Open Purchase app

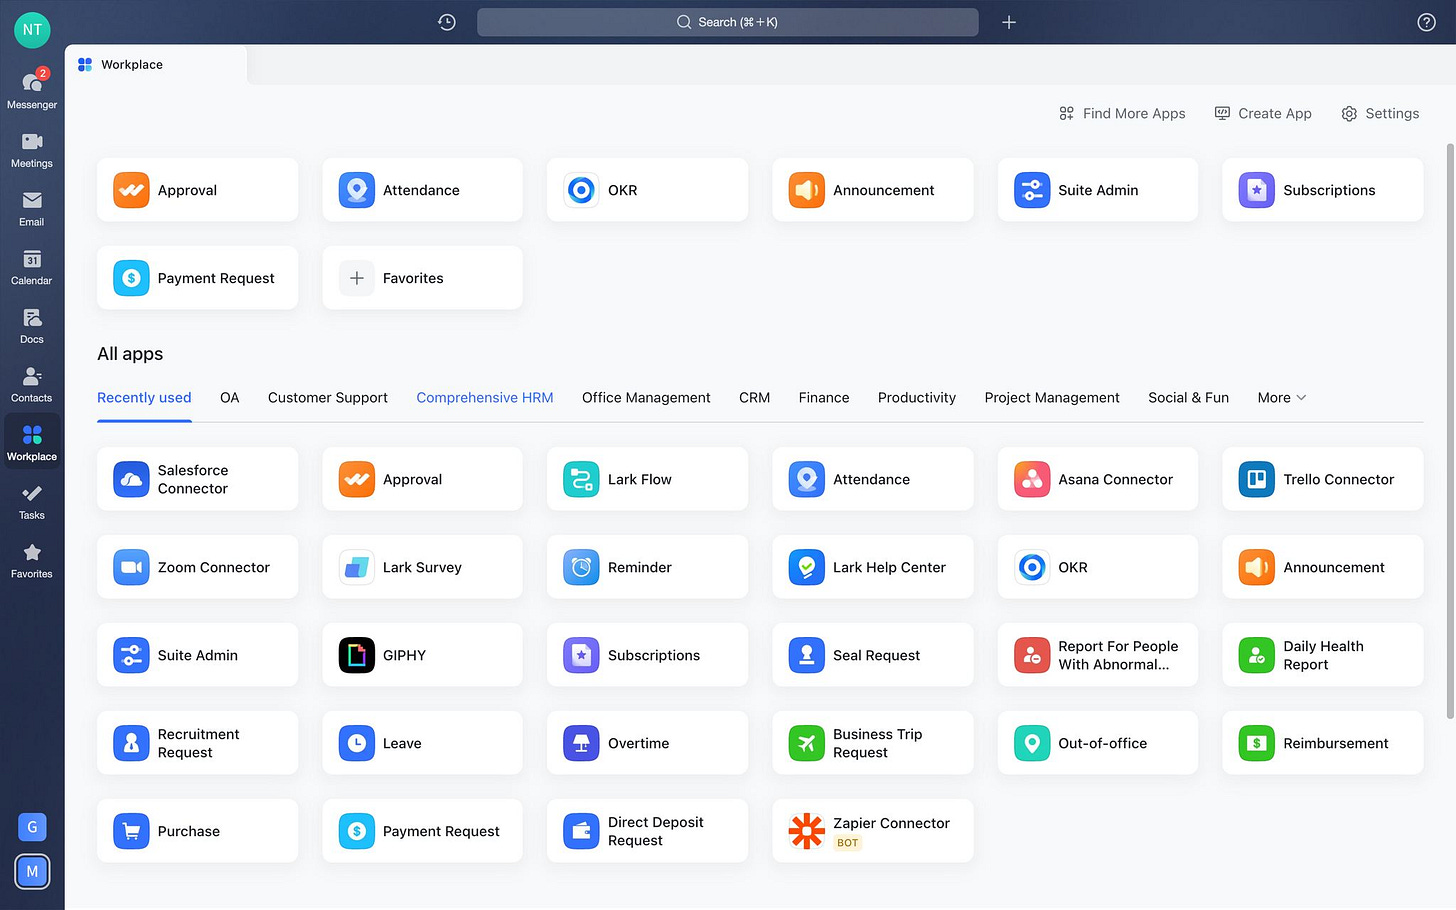[198, 831]
